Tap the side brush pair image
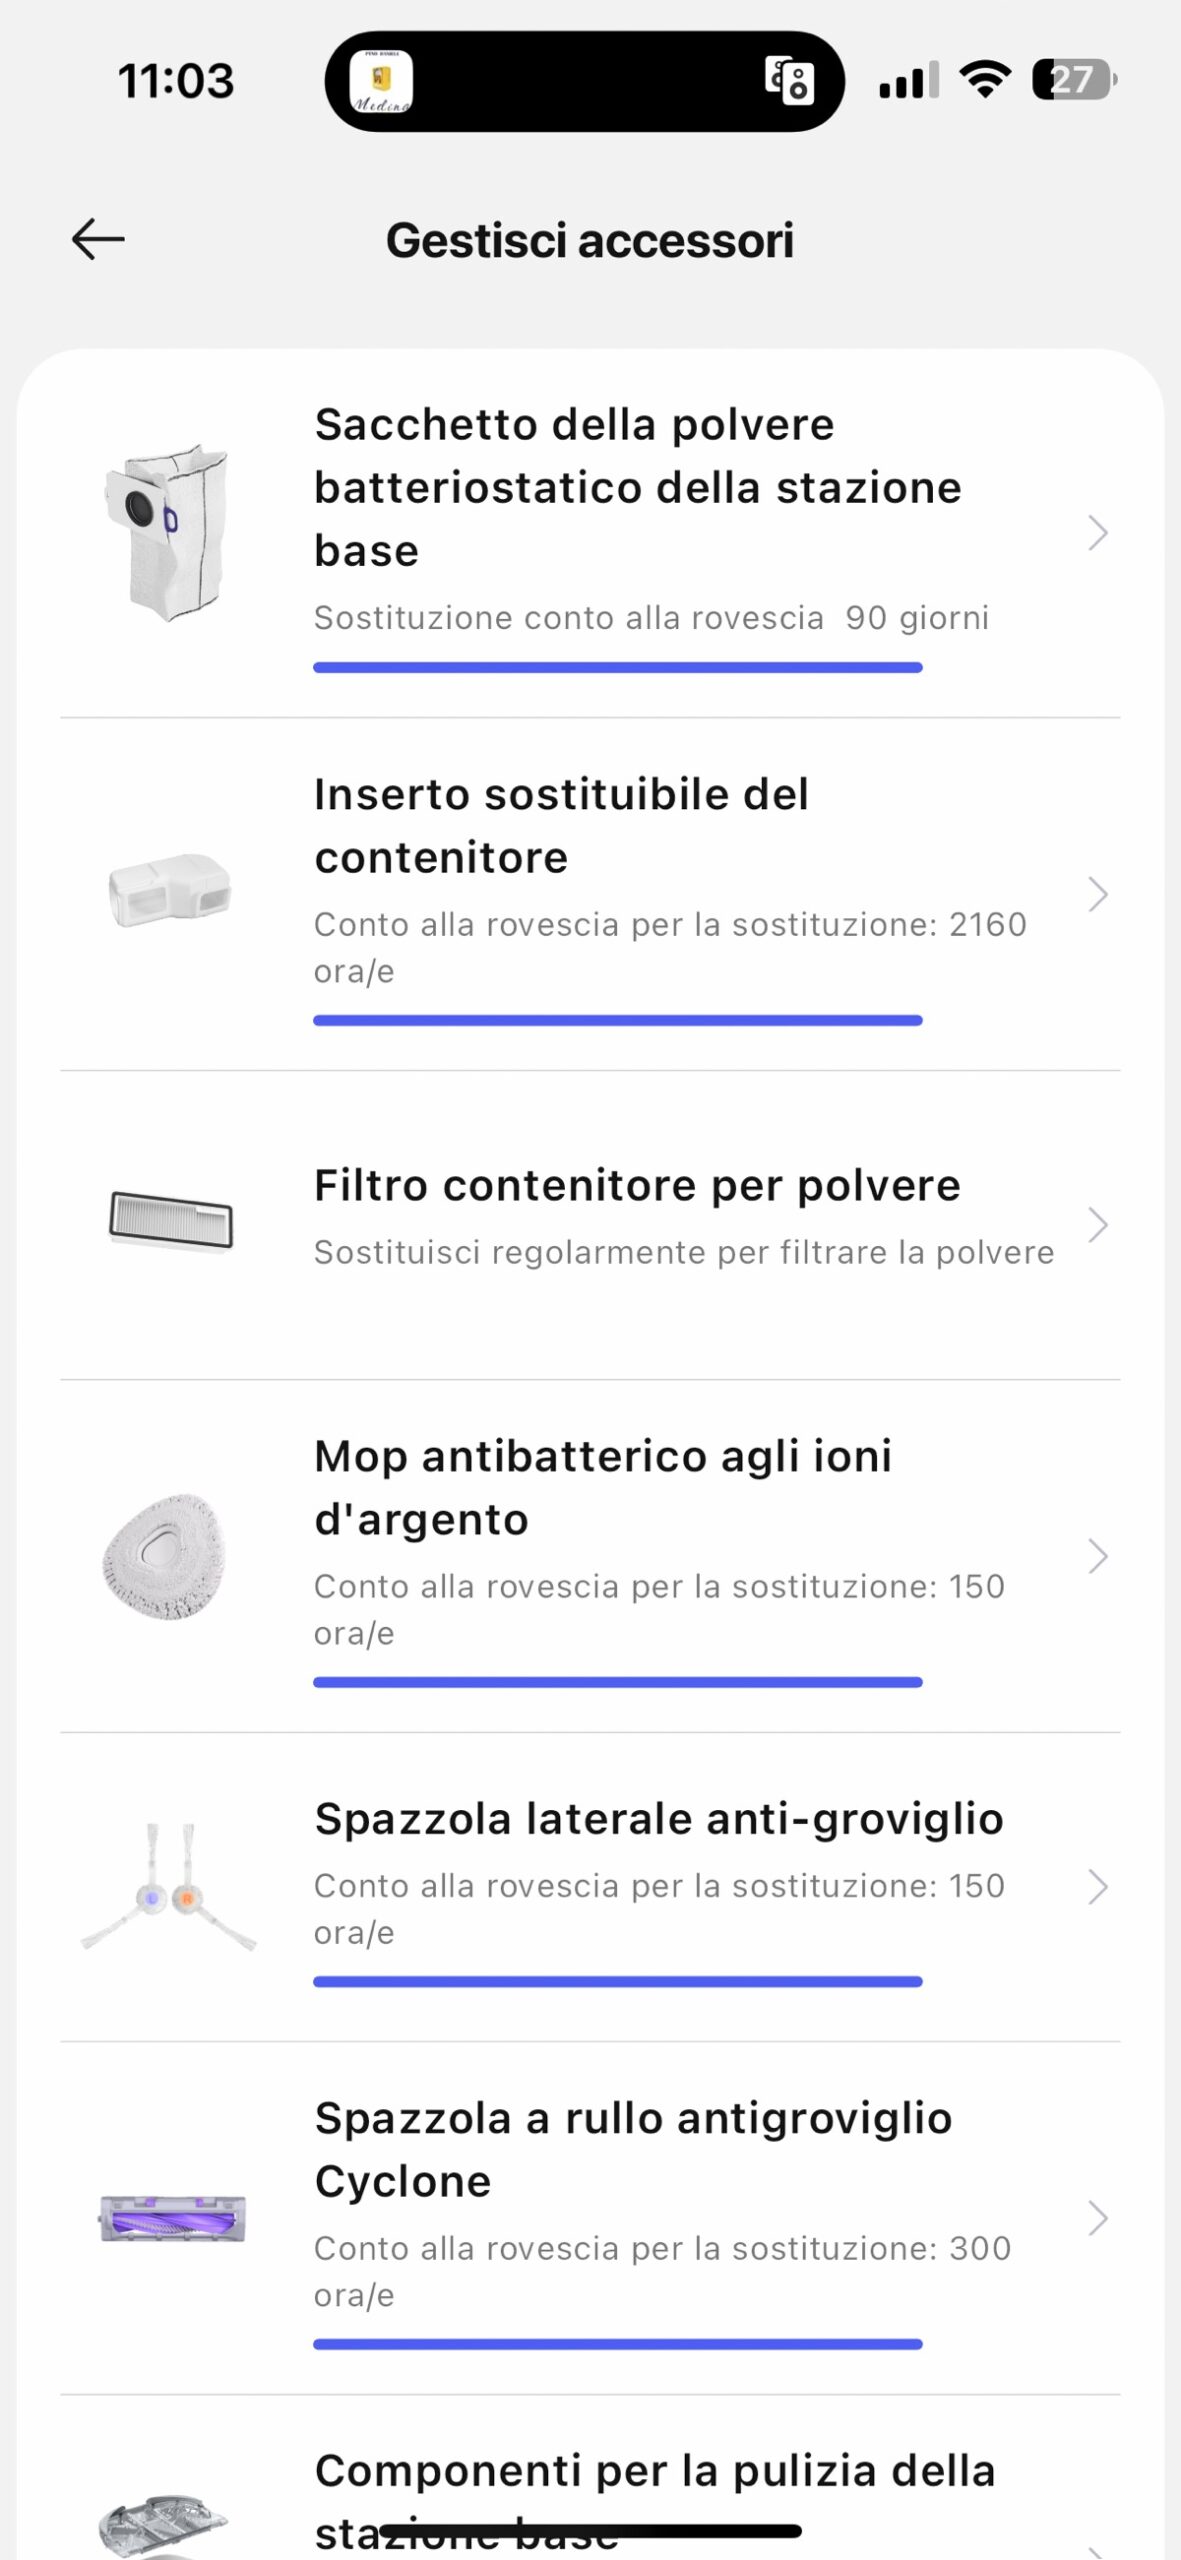 [x=169, y=1887]
